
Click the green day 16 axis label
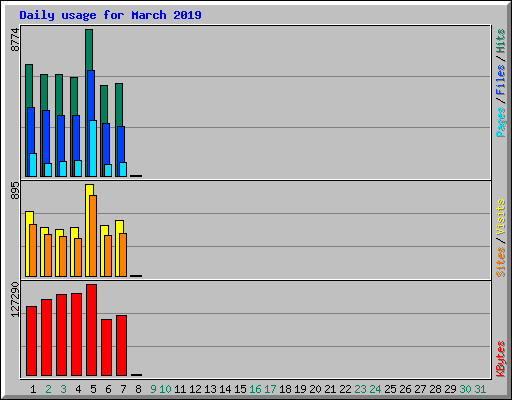(255, 389)
